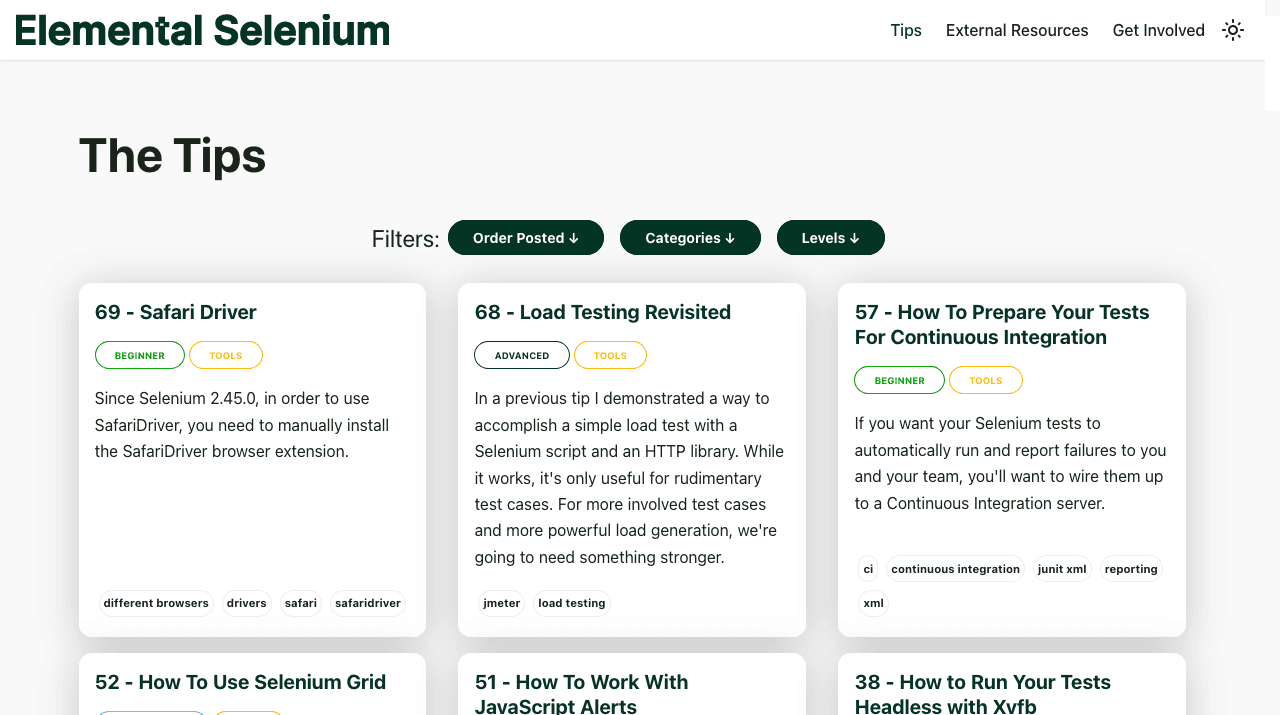Select the 'continuous integration' tag
Viewport: 1280px width, 715px height.
(x=956, y=569)
